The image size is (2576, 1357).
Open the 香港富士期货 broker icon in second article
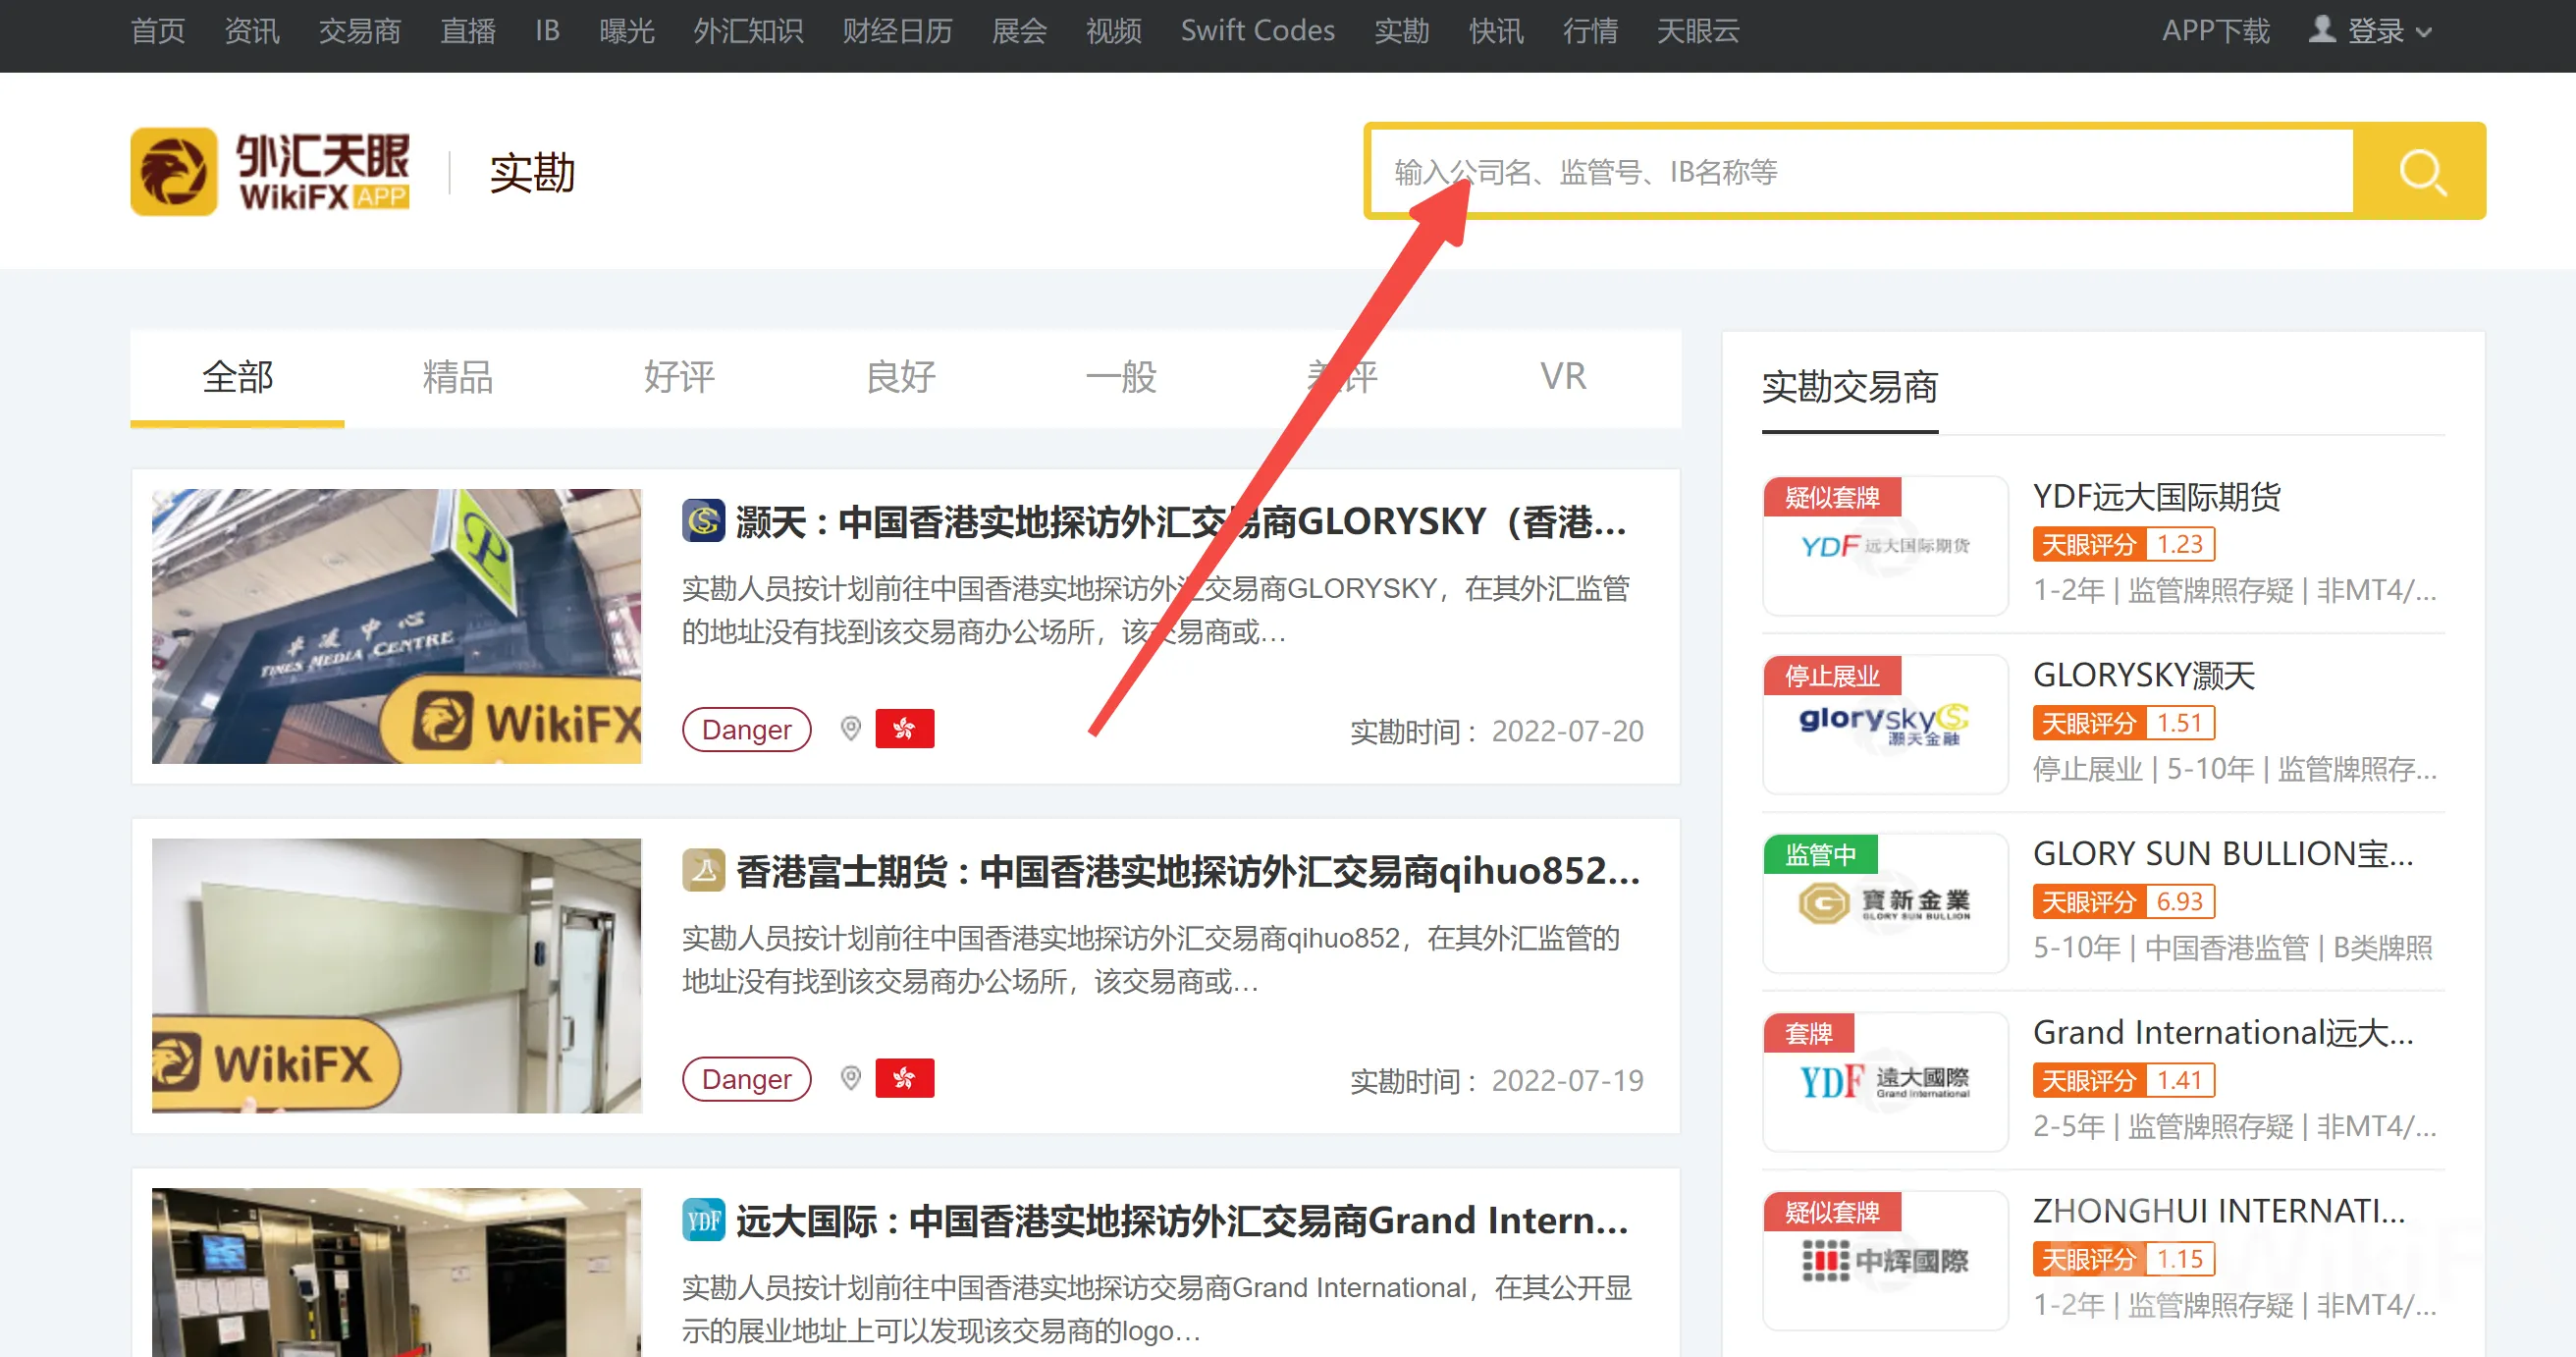coord(704,870)
